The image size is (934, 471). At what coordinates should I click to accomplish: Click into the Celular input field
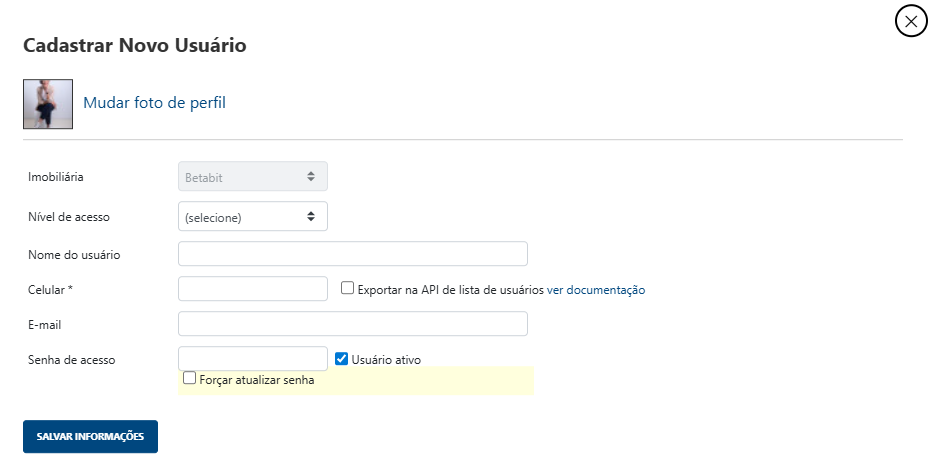click(x=252, y=289)
